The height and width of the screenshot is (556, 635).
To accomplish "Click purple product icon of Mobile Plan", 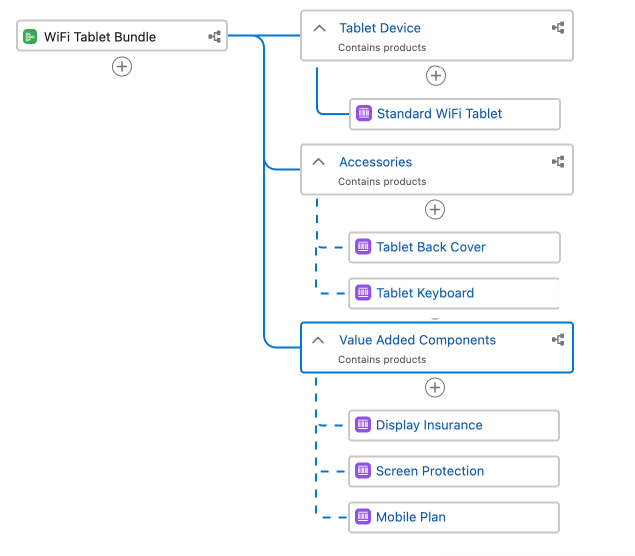I will point(363,517).
